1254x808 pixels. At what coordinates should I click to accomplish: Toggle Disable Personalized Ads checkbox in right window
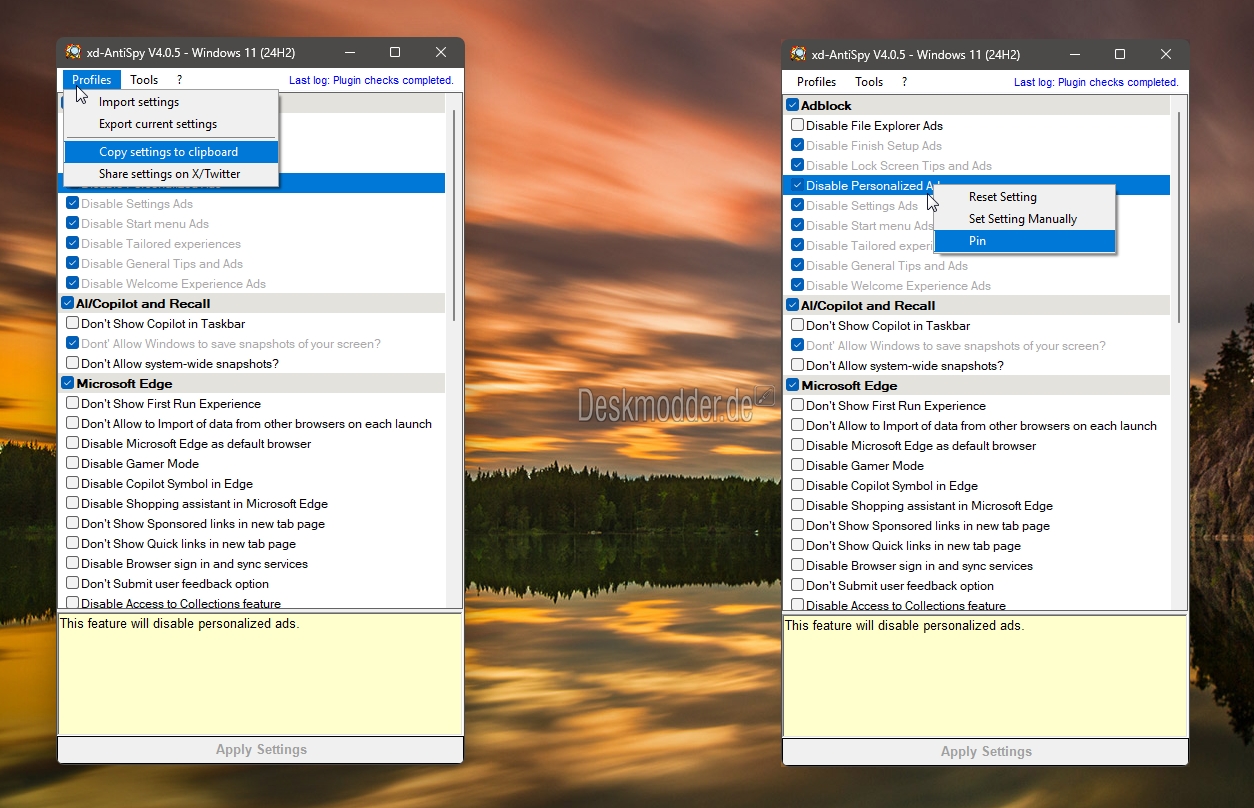(797, 186)
